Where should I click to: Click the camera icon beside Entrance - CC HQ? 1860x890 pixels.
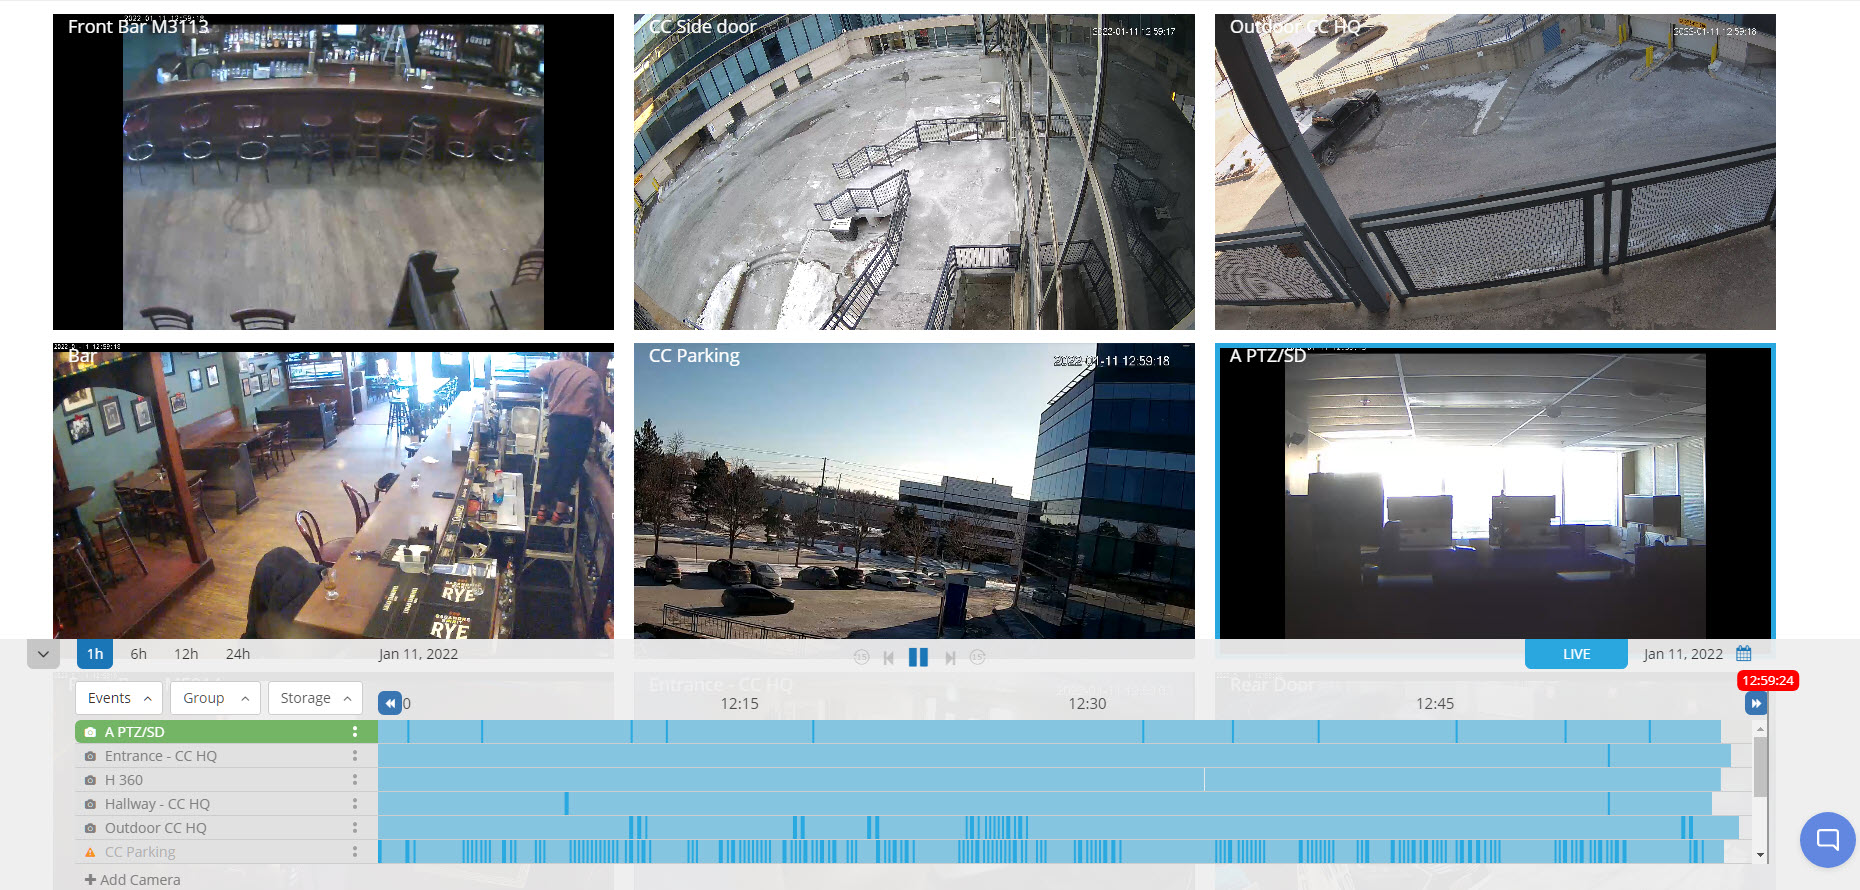pyautogui.click(x=90, y=756)
